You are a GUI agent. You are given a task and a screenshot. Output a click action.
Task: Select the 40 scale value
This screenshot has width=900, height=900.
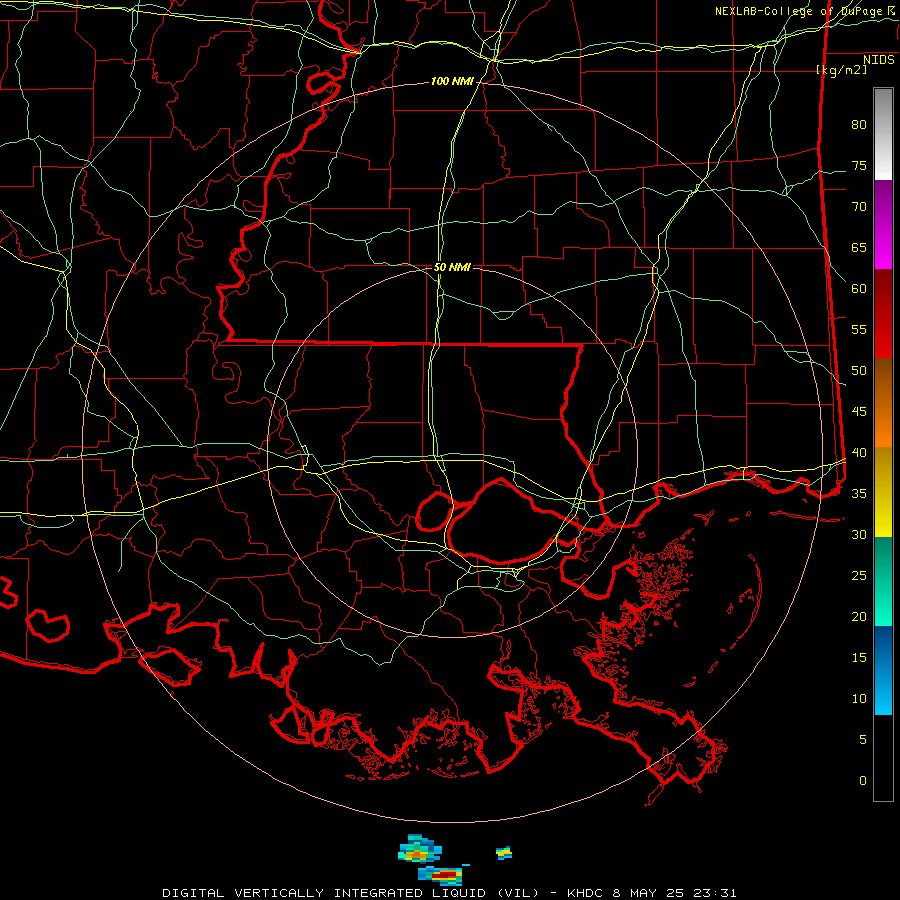coord(859,452)
